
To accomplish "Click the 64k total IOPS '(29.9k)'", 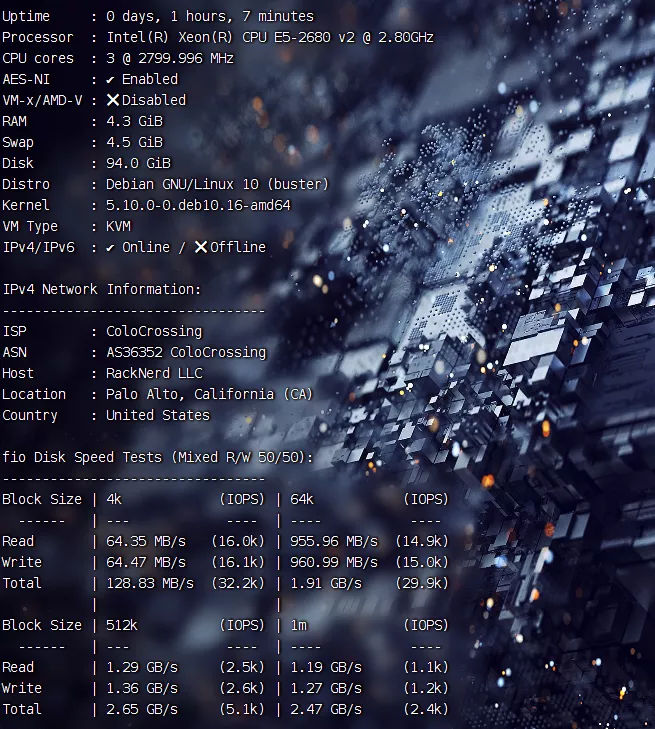I will (422, 583).
